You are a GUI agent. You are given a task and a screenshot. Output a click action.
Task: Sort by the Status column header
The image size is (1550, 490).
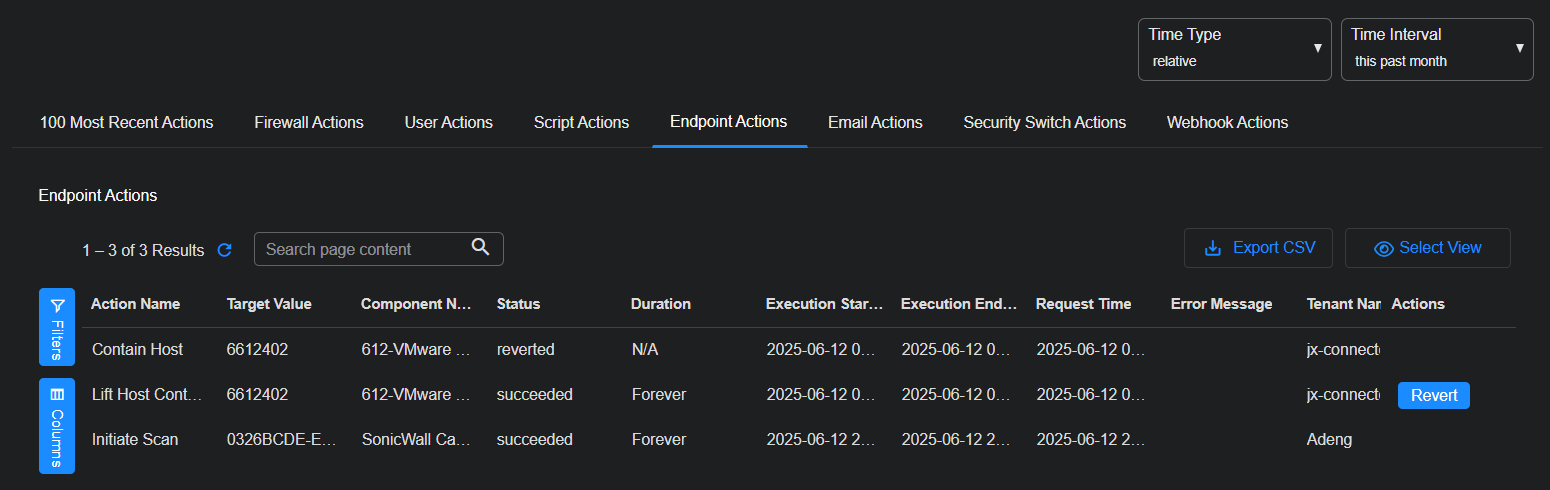click(518, 304)
